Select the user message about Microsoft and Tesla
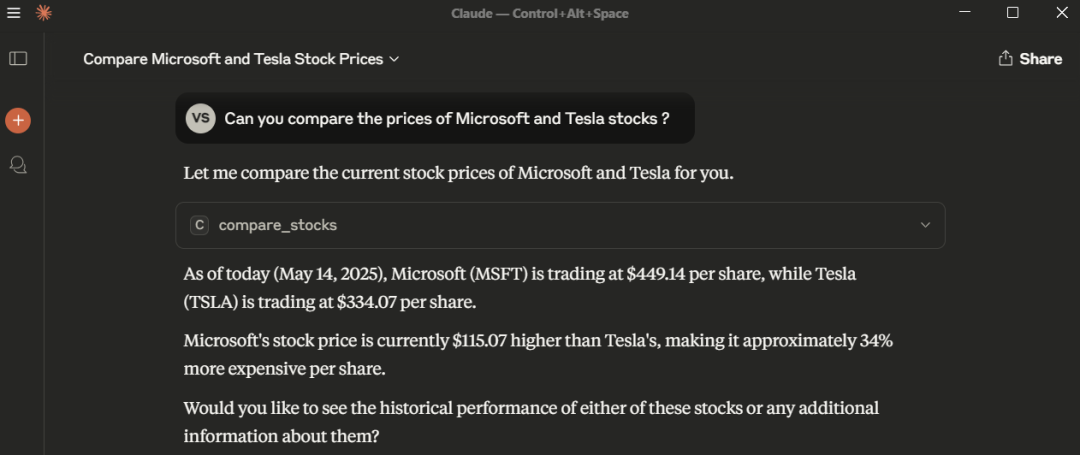1080x455 pixels. point(446,119)
